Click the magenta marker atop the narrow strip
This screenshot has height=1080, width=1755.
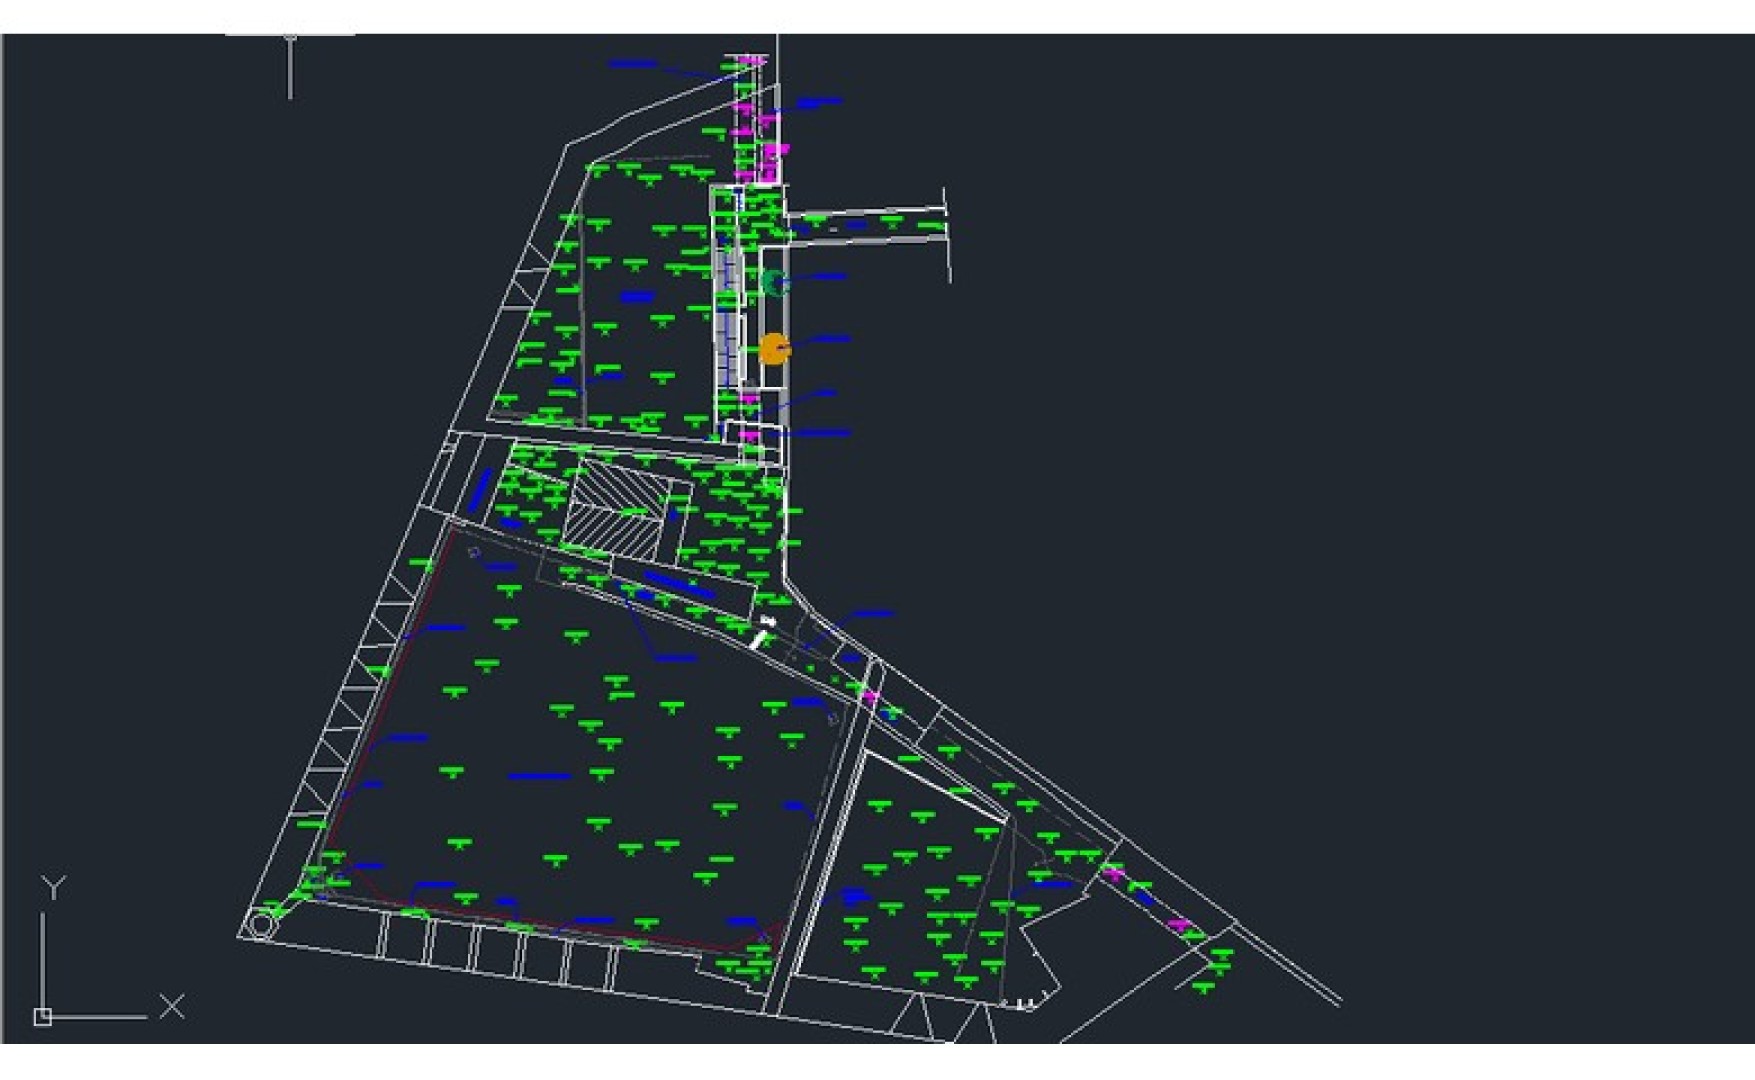pyautogui.click(x=750, y=62)
